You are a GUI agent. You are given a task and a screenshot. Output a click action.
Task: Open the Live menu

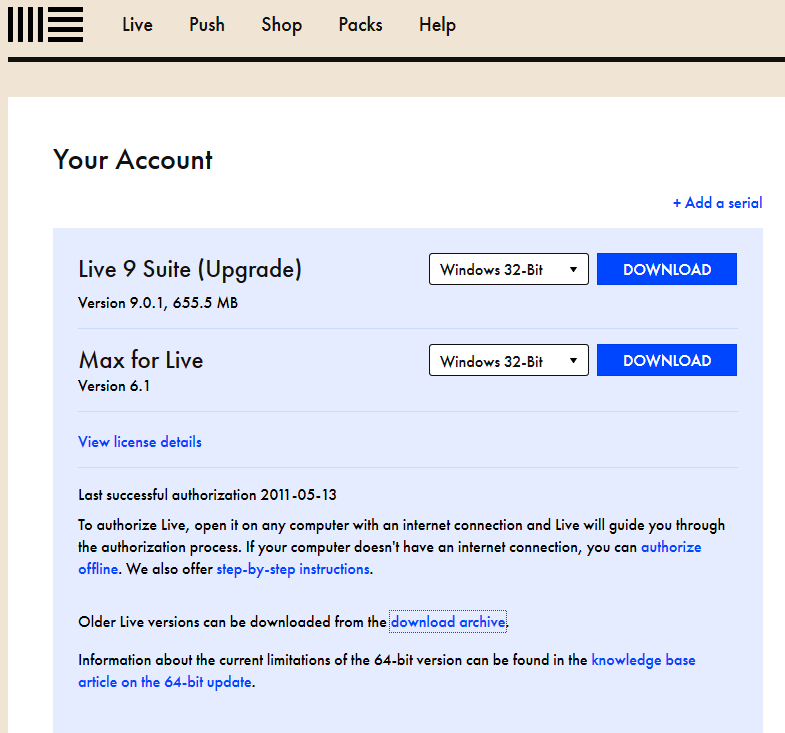point(137,25)
